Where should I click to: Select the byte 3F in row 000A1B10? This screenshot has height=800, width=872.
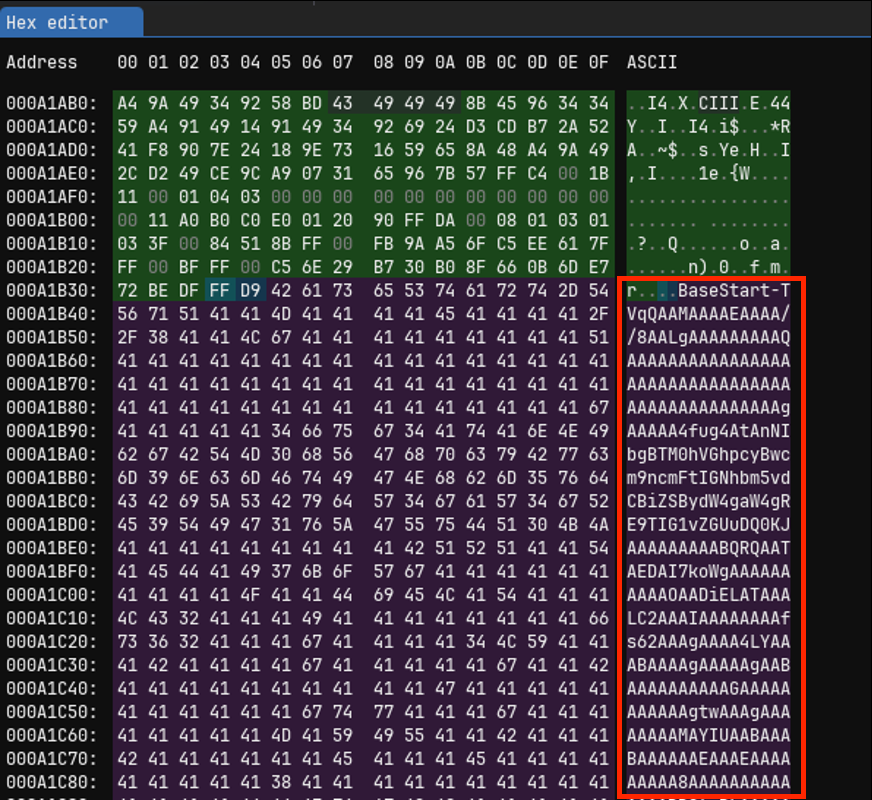(158, 244)
